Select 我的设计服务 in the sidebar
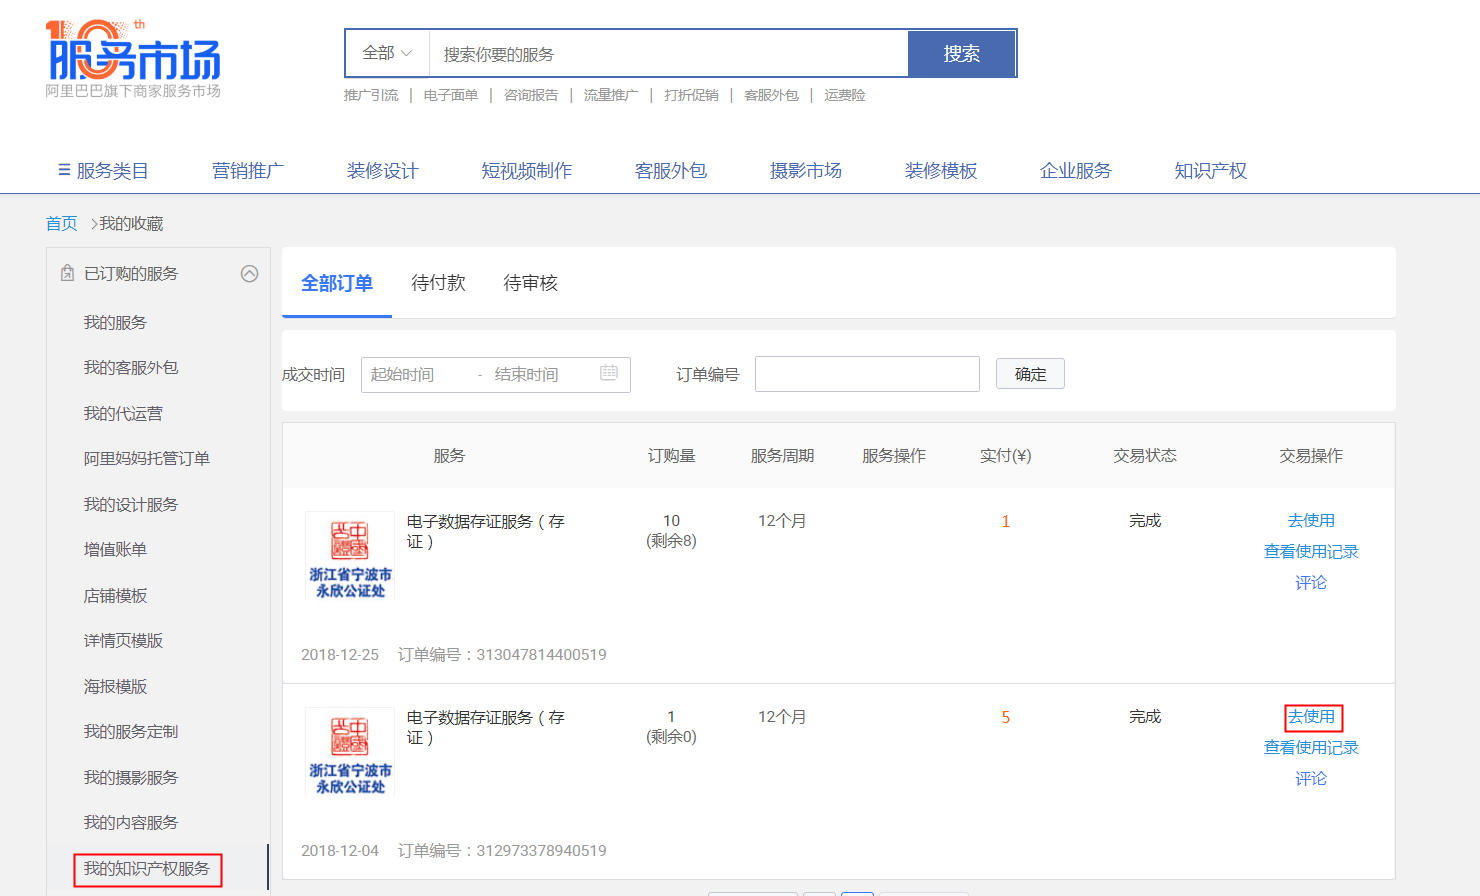Screen dimensions: 1480x896 coord(131,504)
